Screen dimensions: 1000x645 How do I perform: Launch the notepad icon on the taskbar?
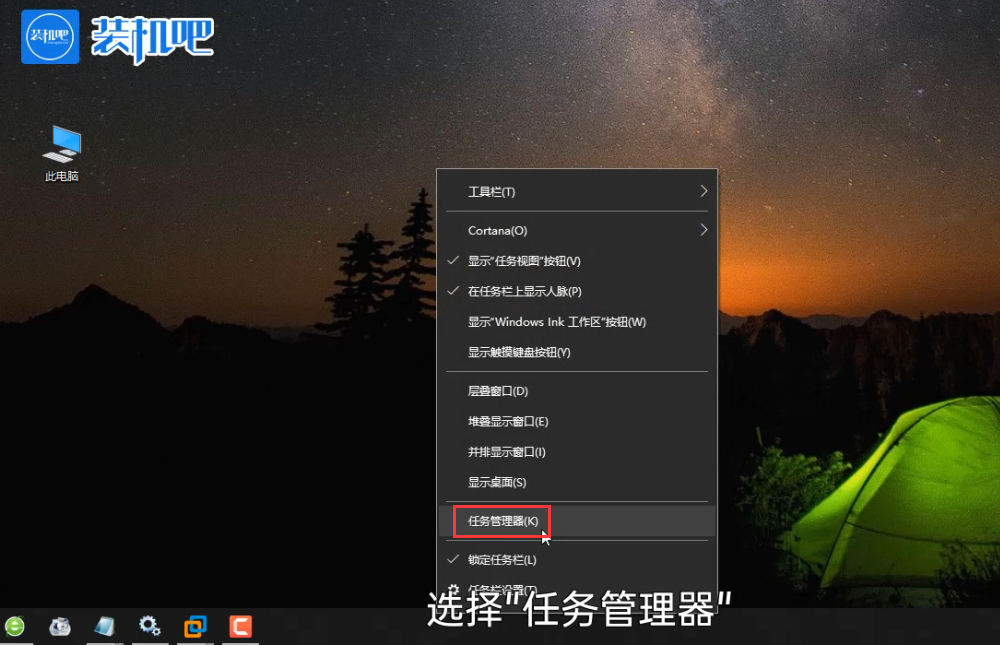tap(105, 627)
